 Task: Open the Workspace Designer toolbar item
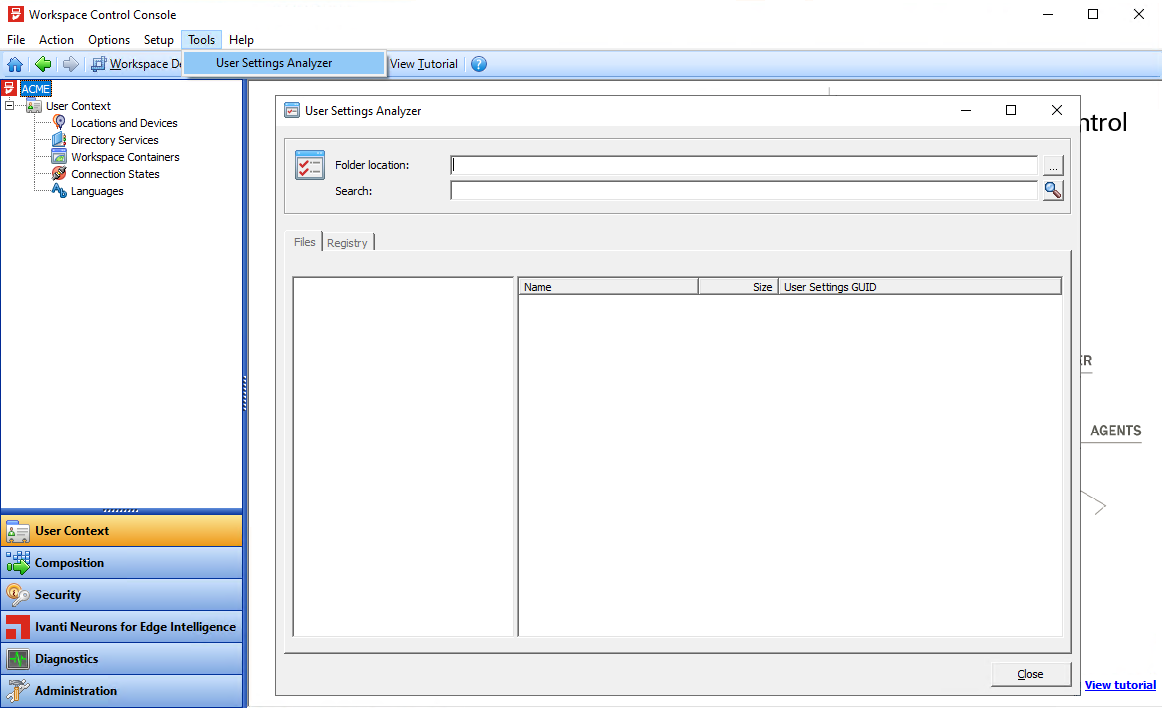(136, 64)
